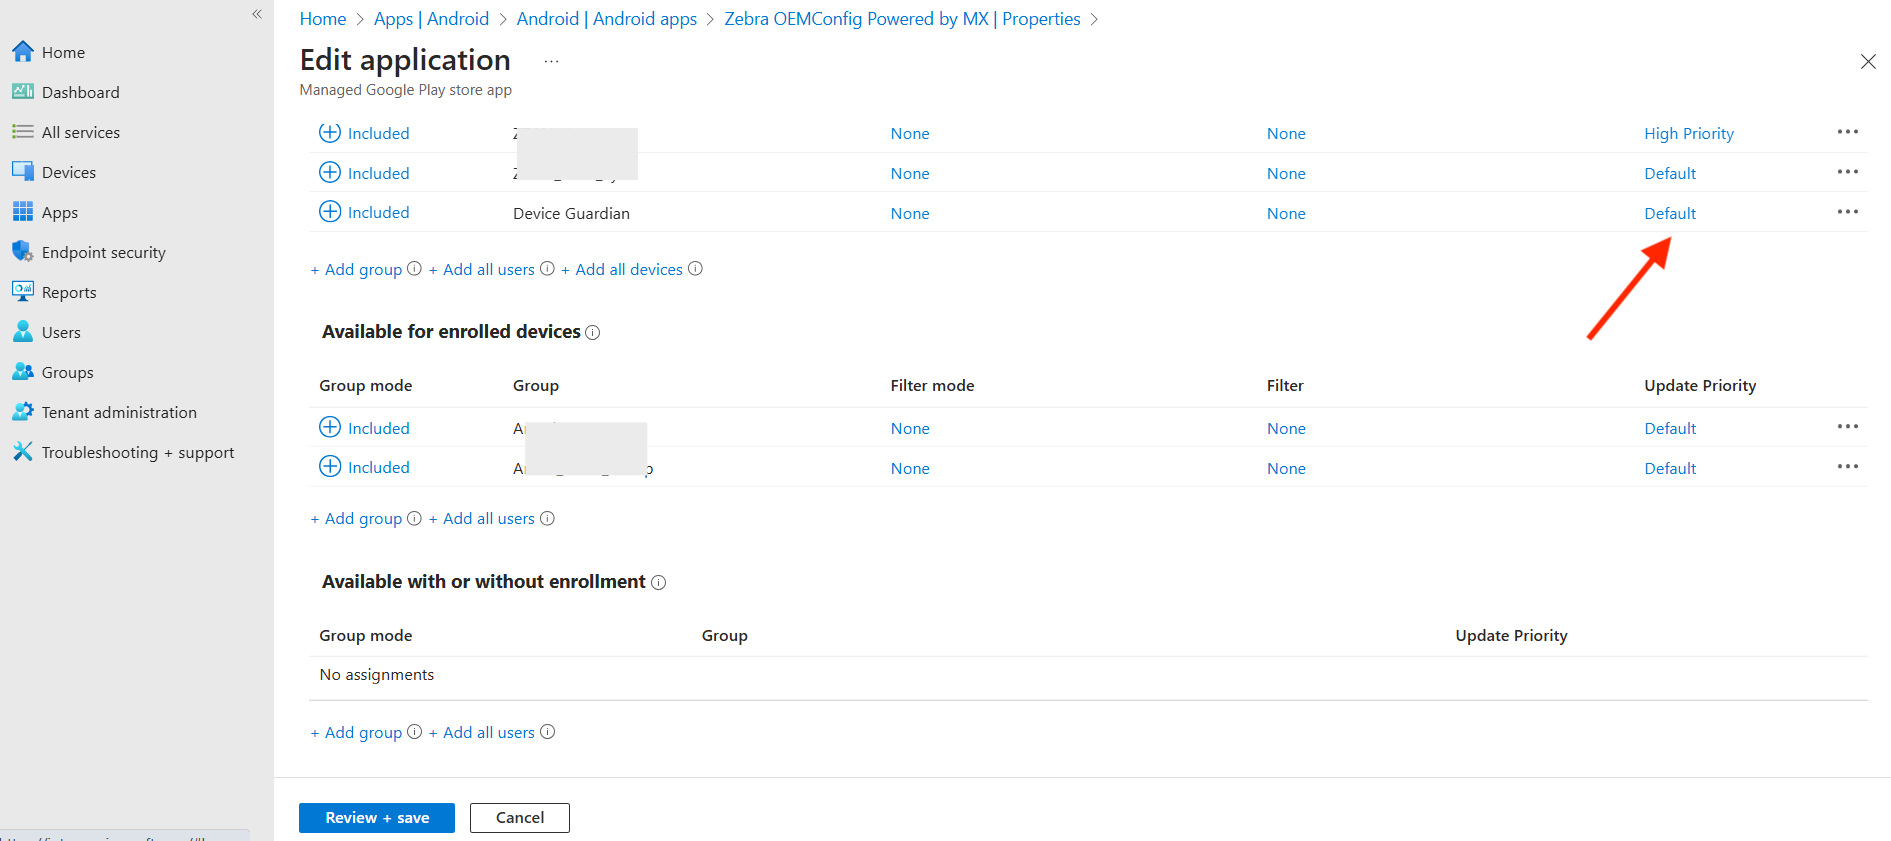Toggle Included mode on High Priority row

click(330, 133)
